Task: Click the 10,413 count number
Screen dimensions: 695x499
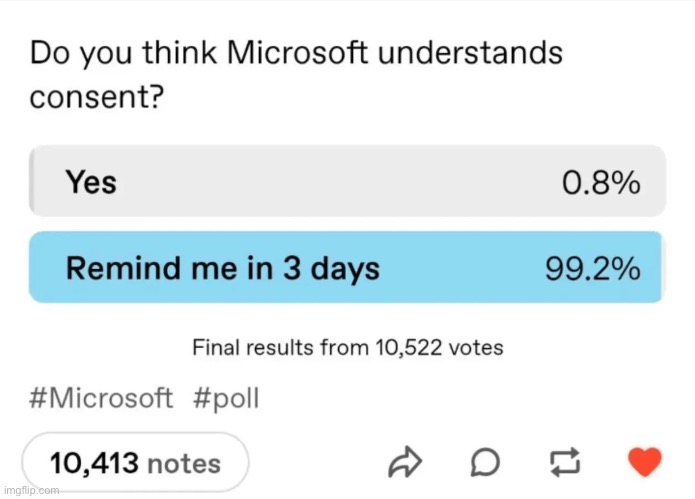Action: pyautogui.click(x=94, y=464)
